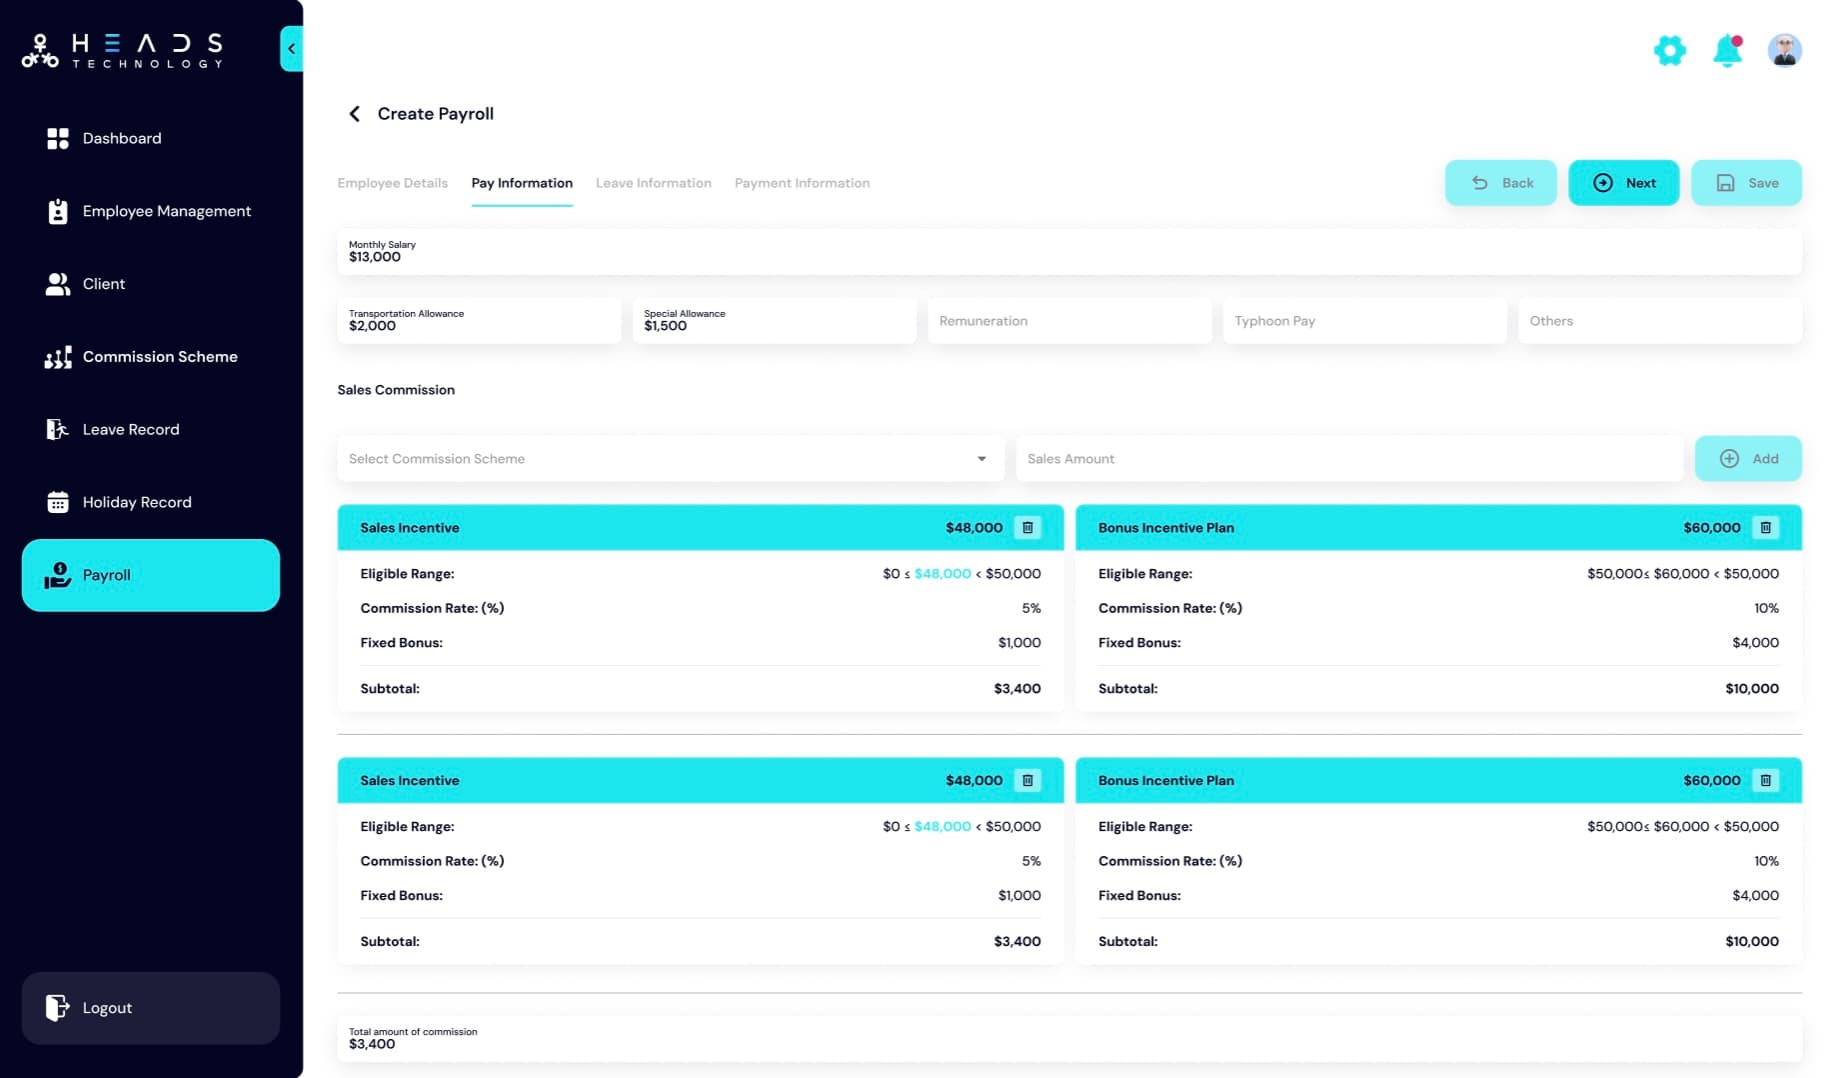Select the Holiday Record calendar icon

coord(58,501)
